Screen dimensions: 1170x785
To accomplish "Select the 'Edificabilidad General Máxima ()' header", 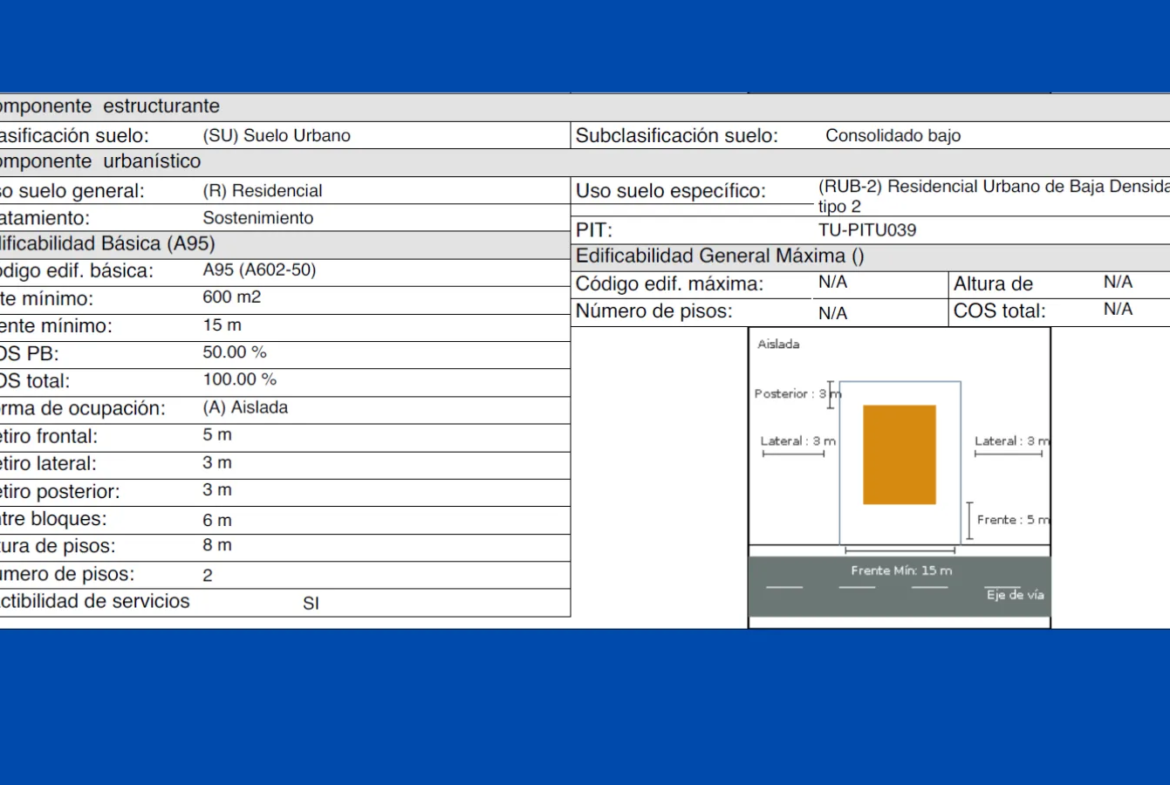I will [x=719, y=256].
